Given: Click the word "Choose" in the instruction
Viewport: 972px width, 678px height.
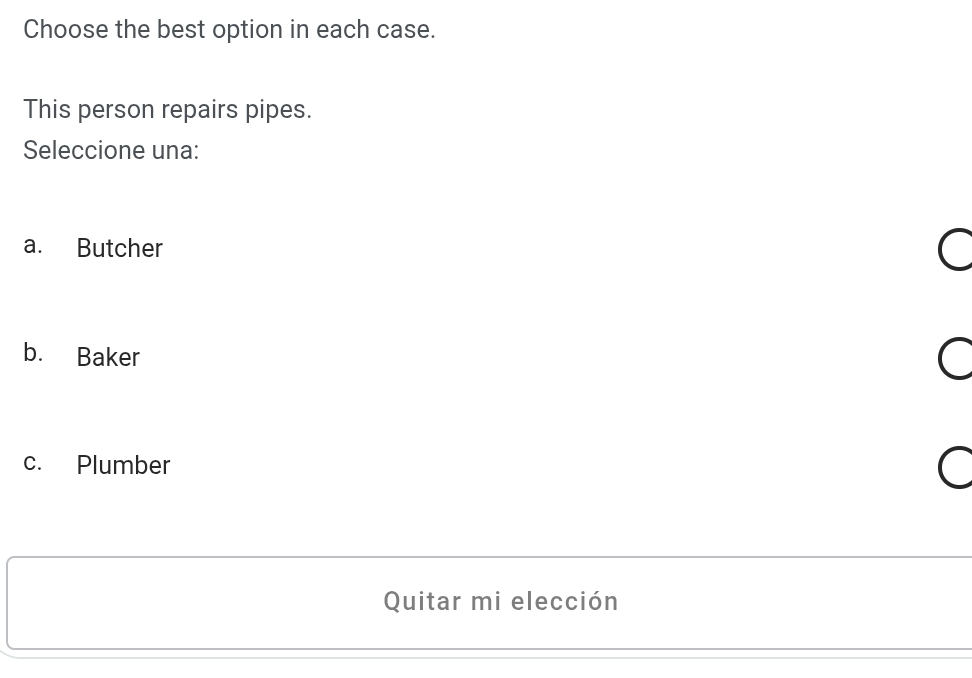Looking at the screenshot, I should (66, 30).
